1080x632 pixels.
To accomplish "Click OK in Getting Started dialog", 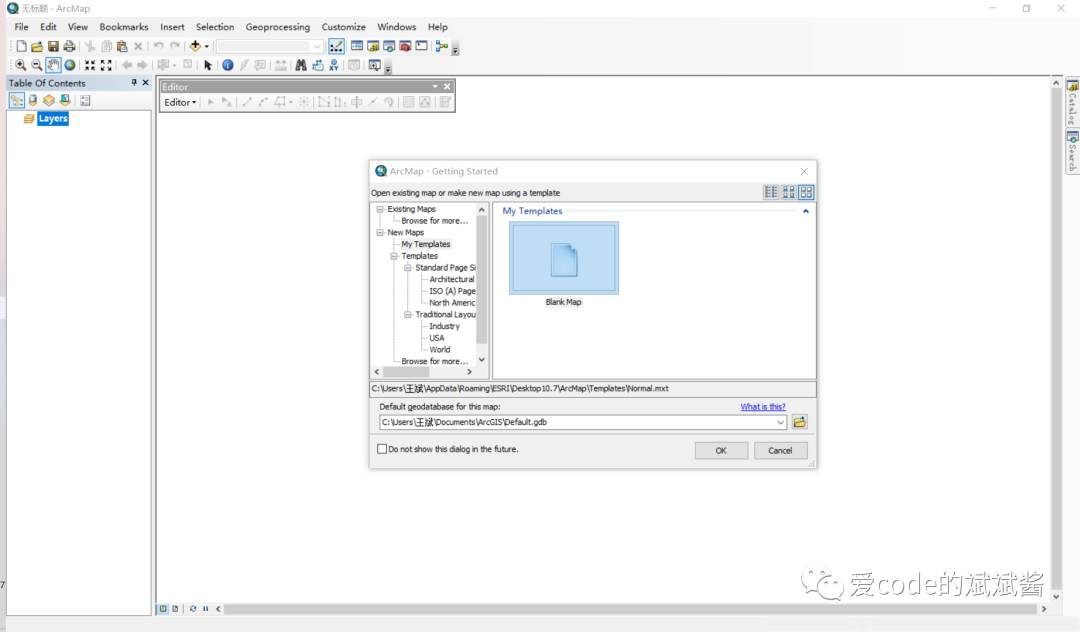I will [x=721, y=450].
